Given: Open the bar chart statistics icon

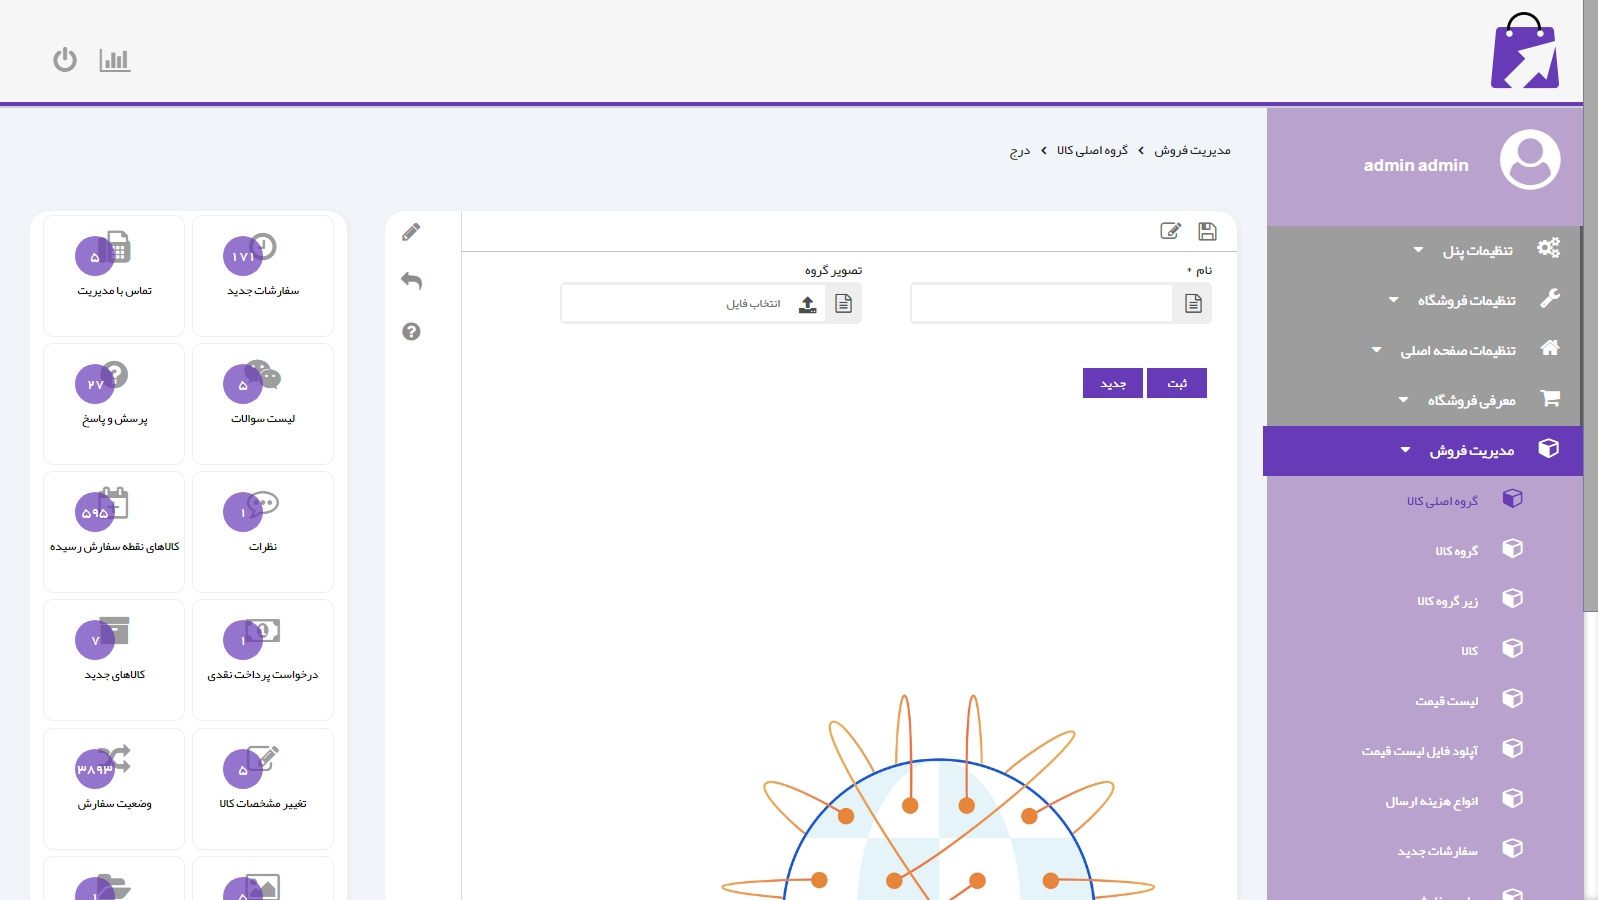Looking at the screenshot, I should 115,60.
